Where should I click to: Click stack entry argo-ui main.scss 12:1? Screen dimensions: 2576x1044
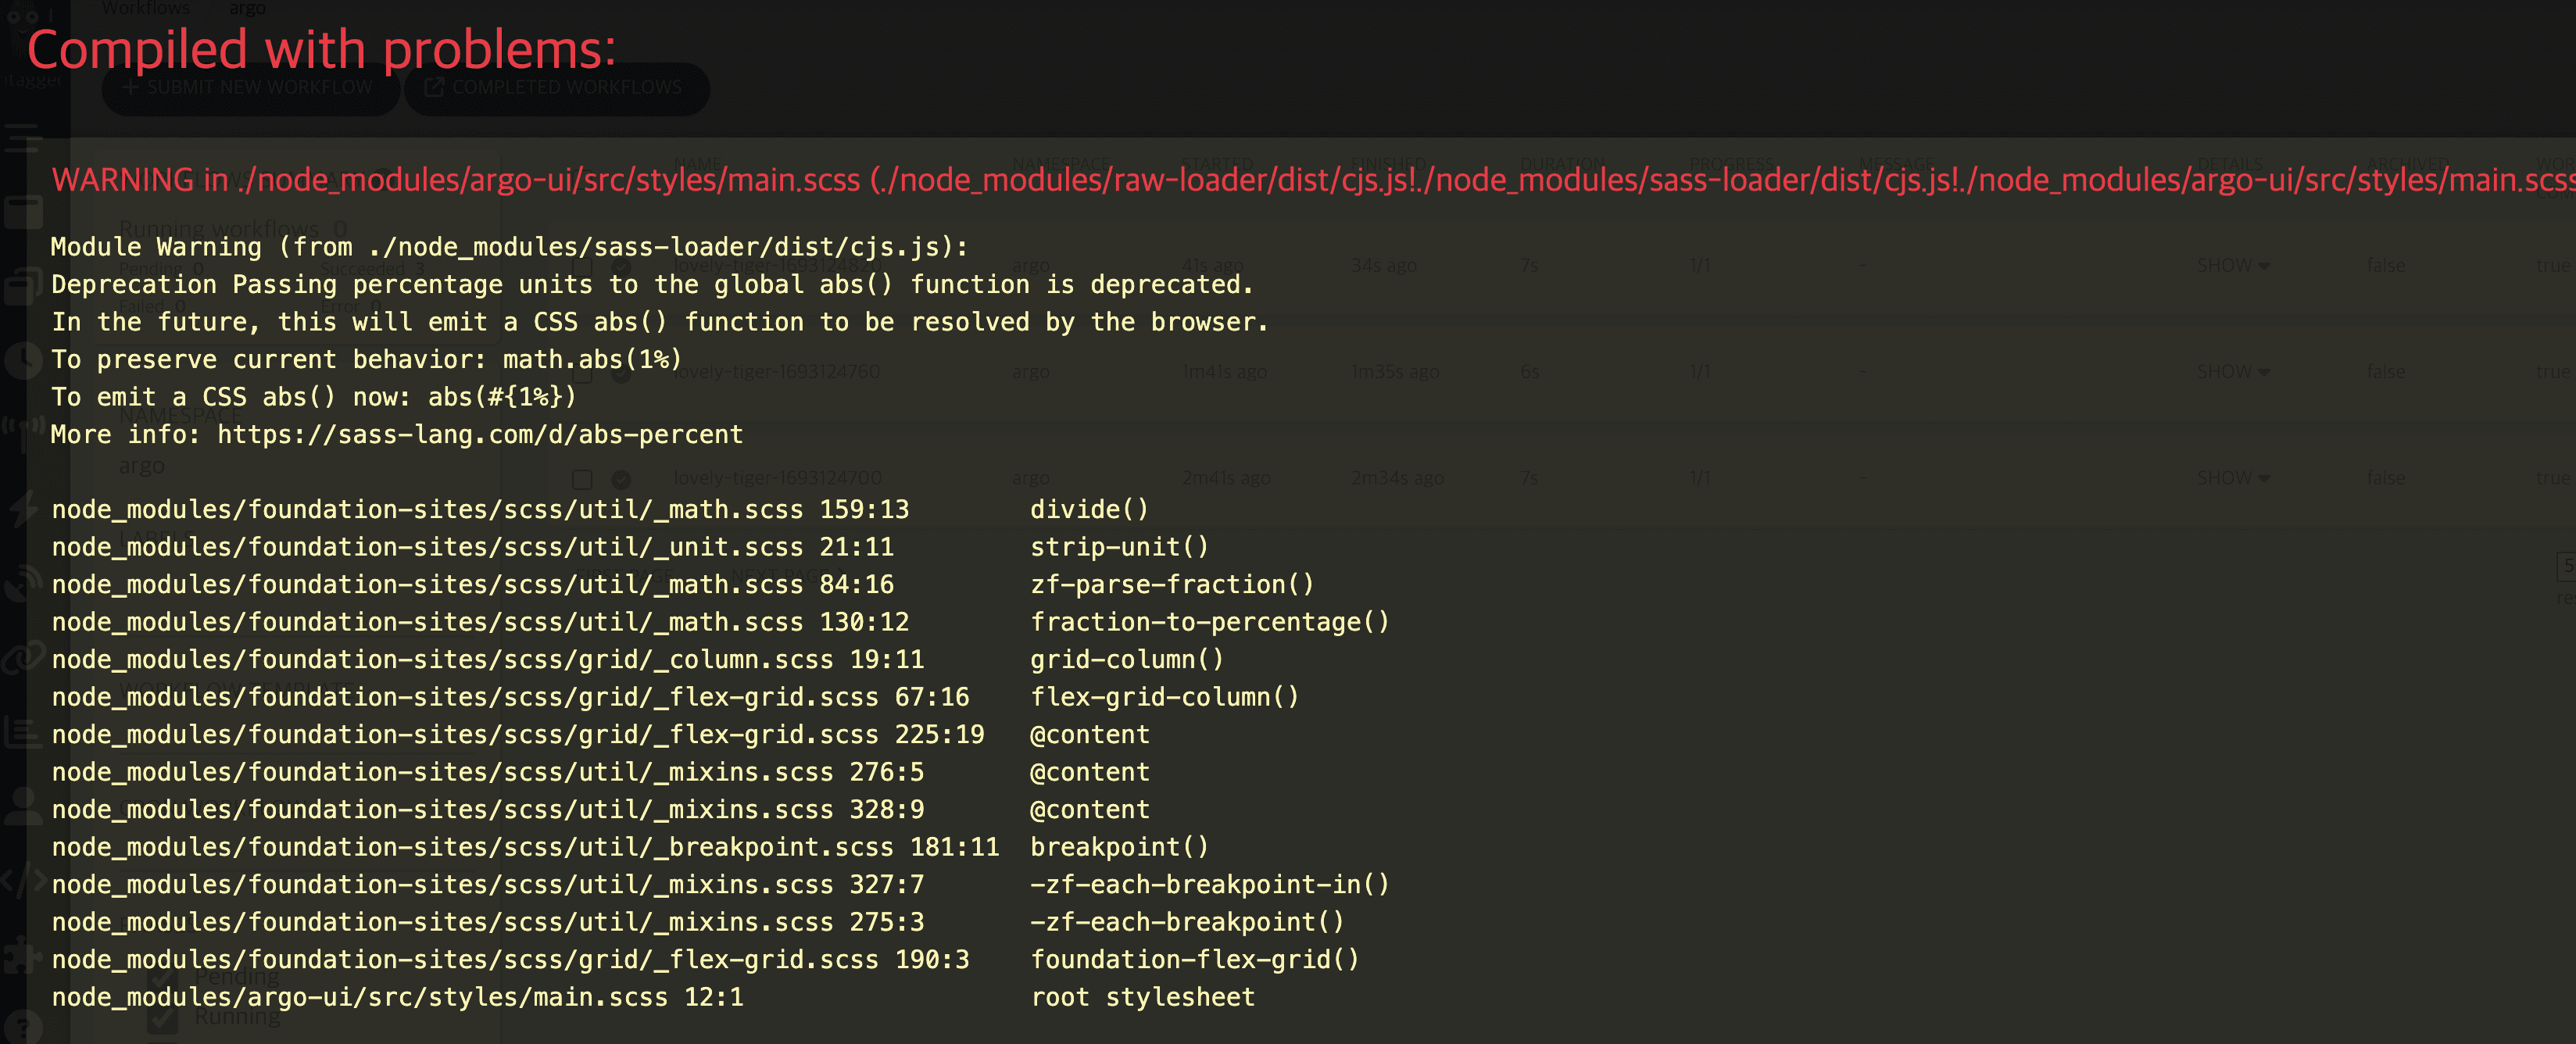pyautogui.click(x=397, y=997)
